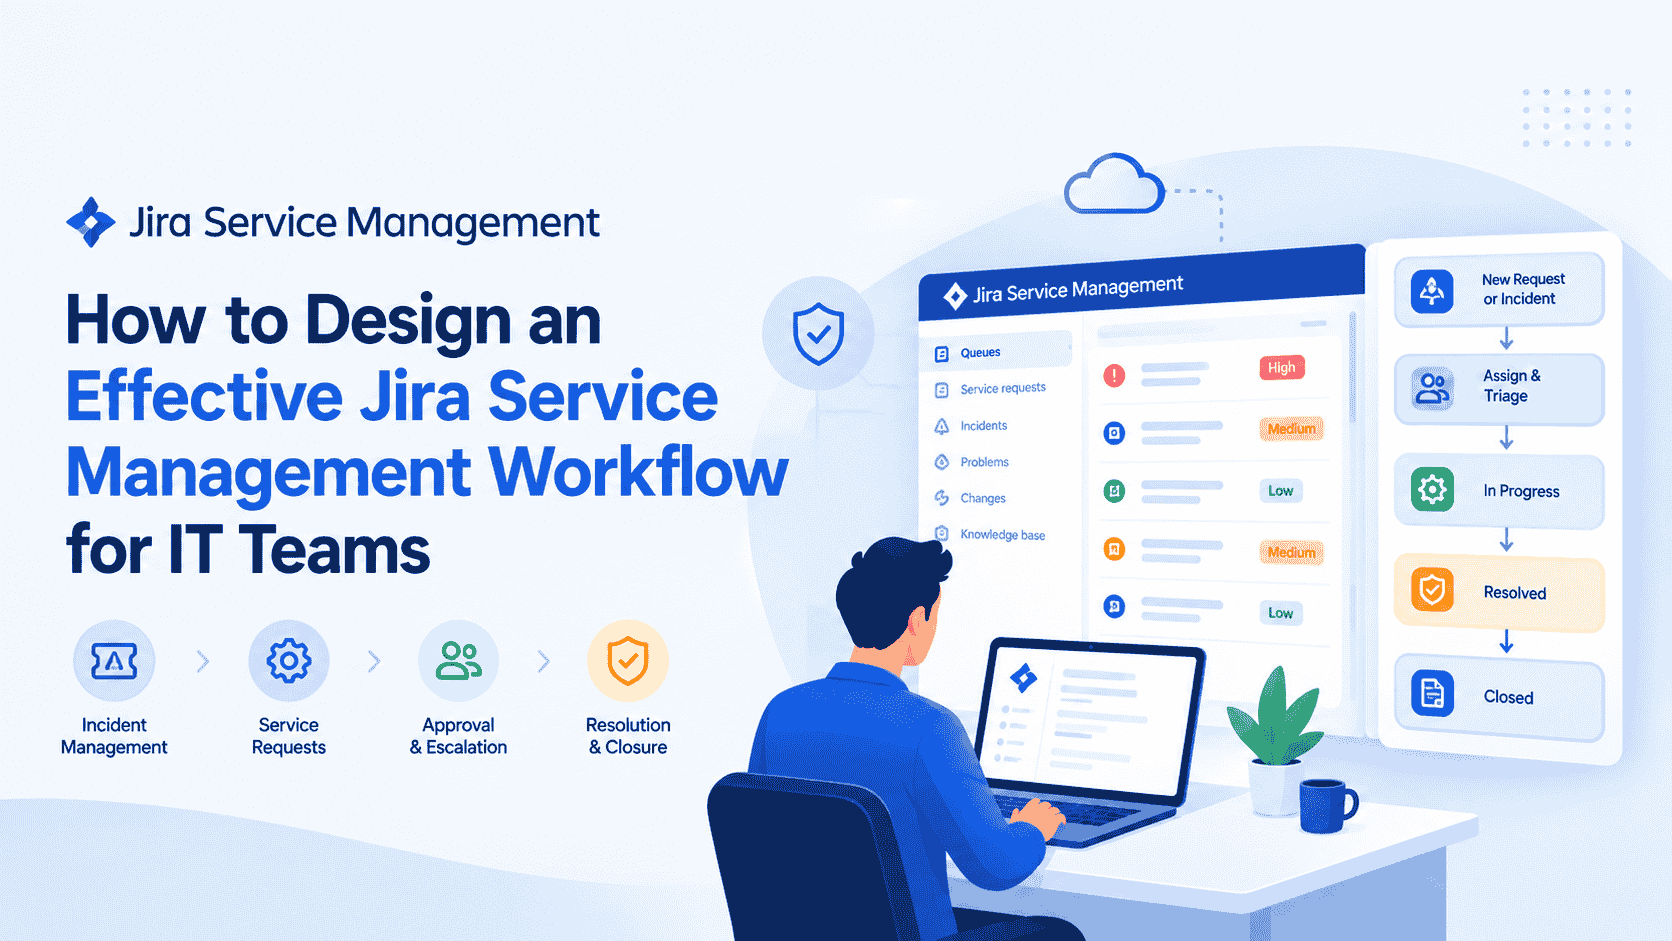Click the Low badge in the bottom row
Viewport: 1672px width, 941px height.
pyautogui.click(x=1280, y=613)
